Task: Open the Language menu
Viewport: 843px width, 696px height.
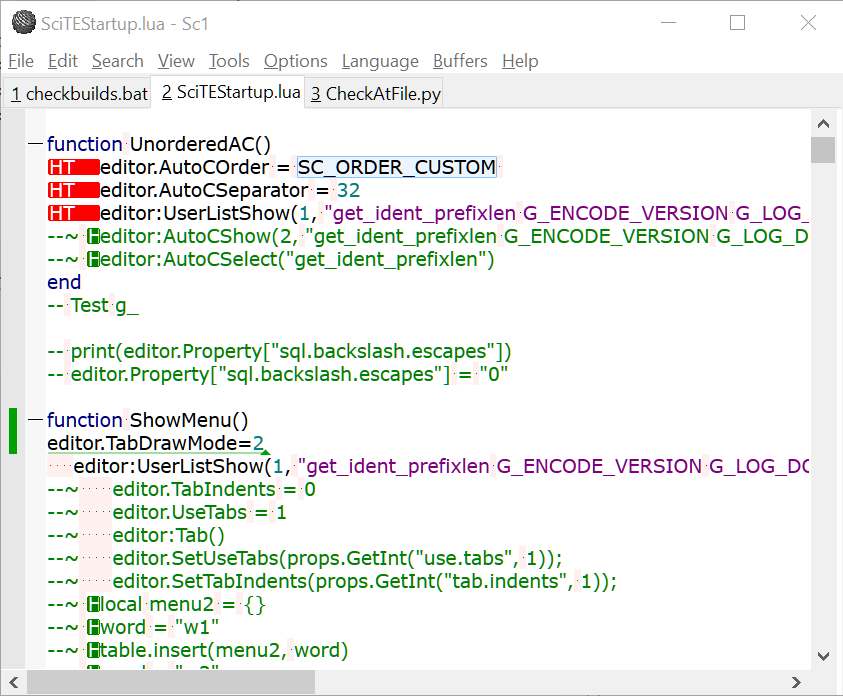Action: tap(380, 61)
